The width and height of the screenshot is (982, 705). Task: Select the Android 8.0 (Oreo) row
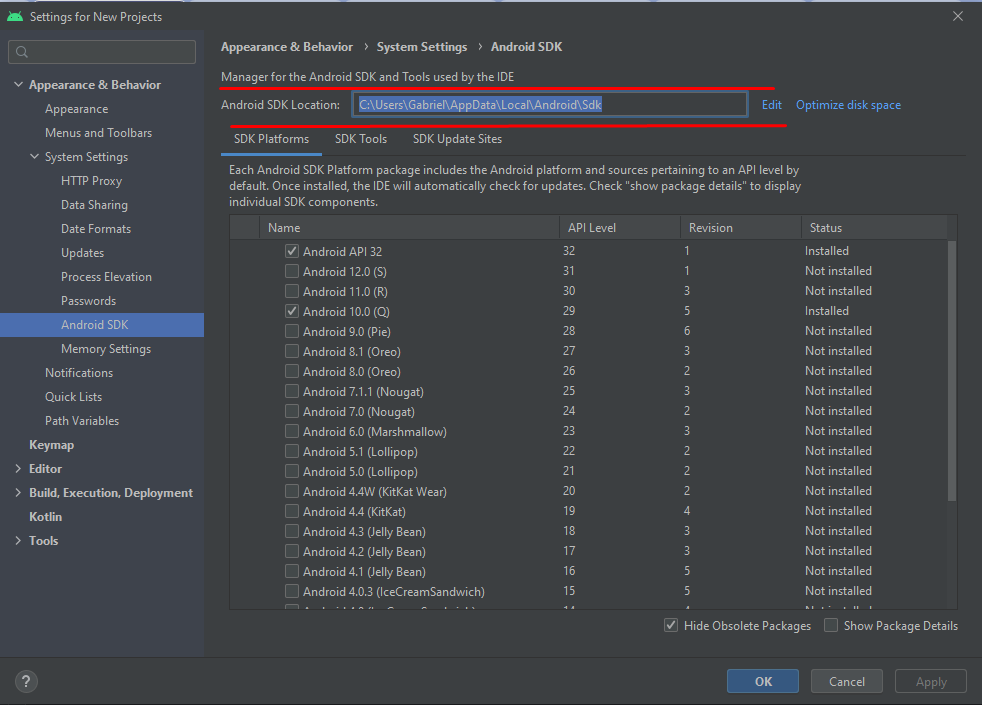pyautogui.click(x=589, y=371)
